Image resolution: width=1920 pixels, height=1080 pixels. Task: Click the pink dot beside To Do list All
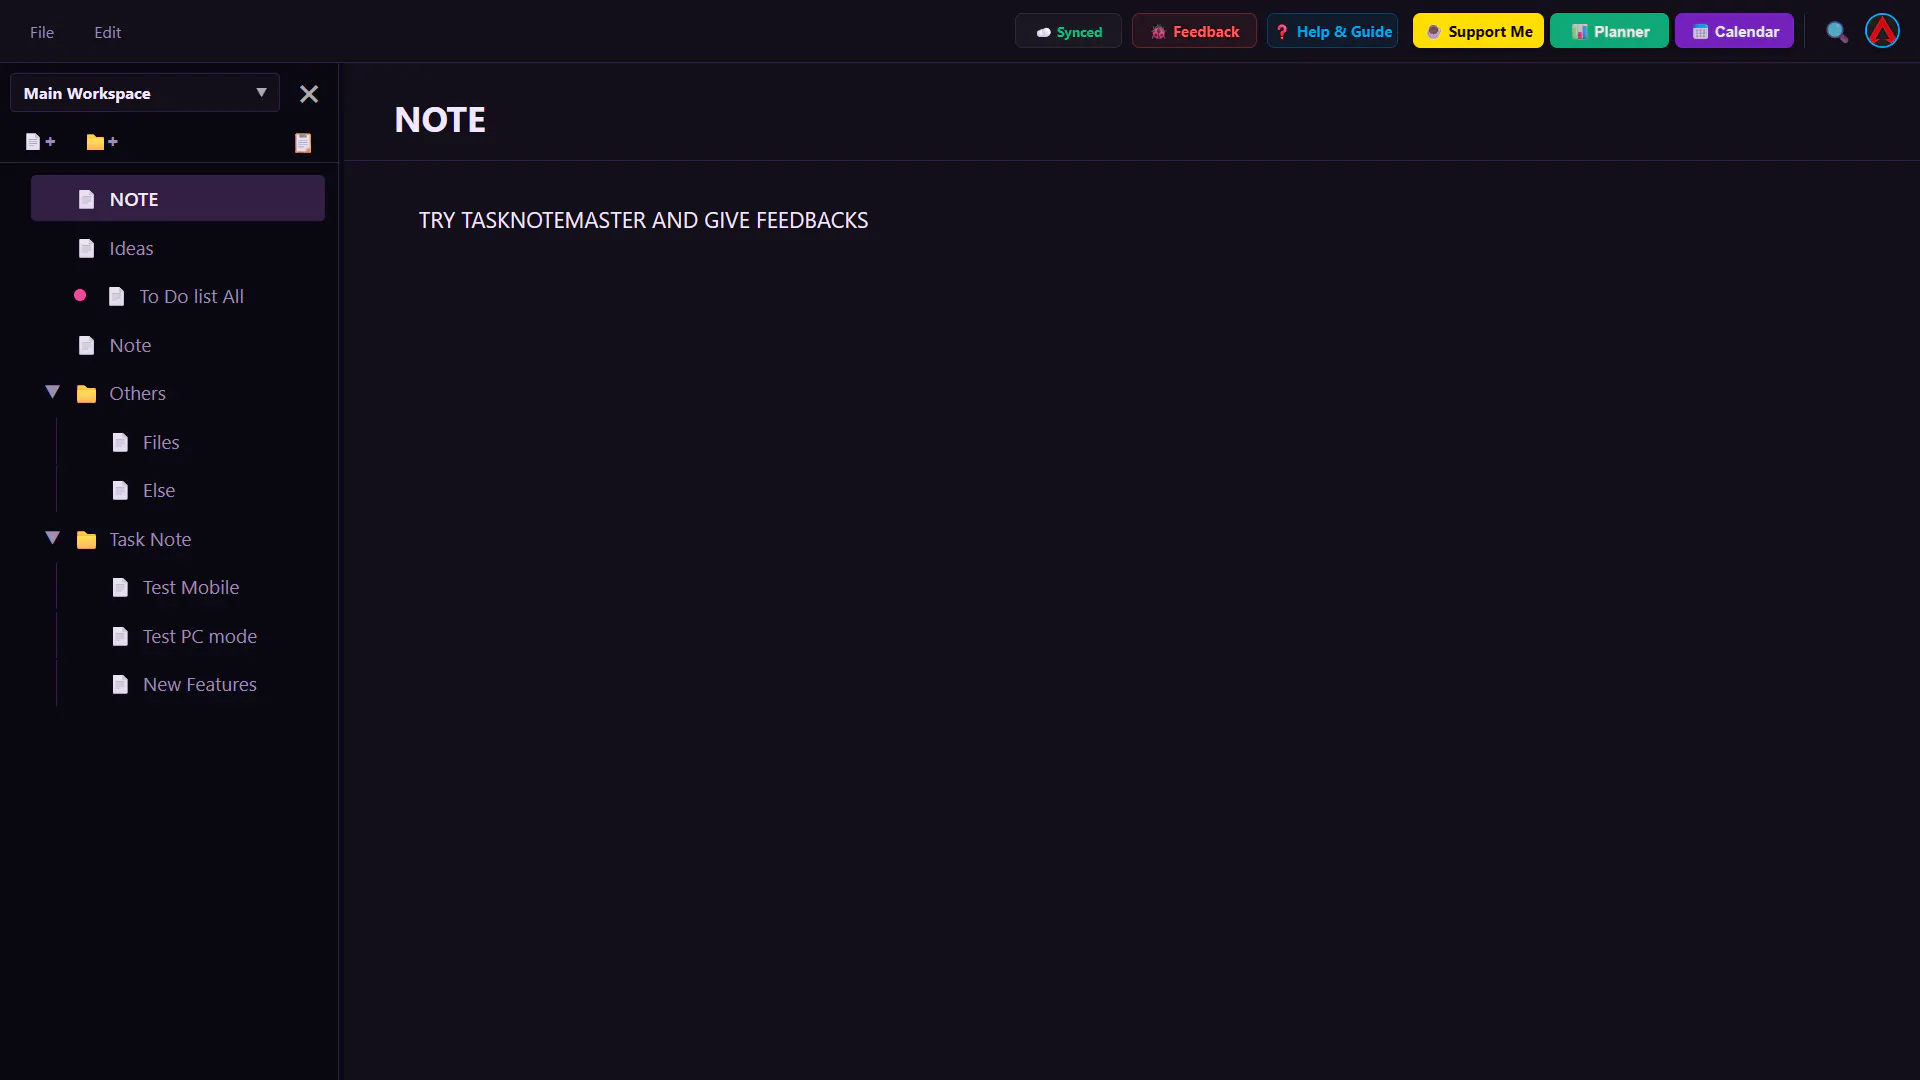(80, 295)
